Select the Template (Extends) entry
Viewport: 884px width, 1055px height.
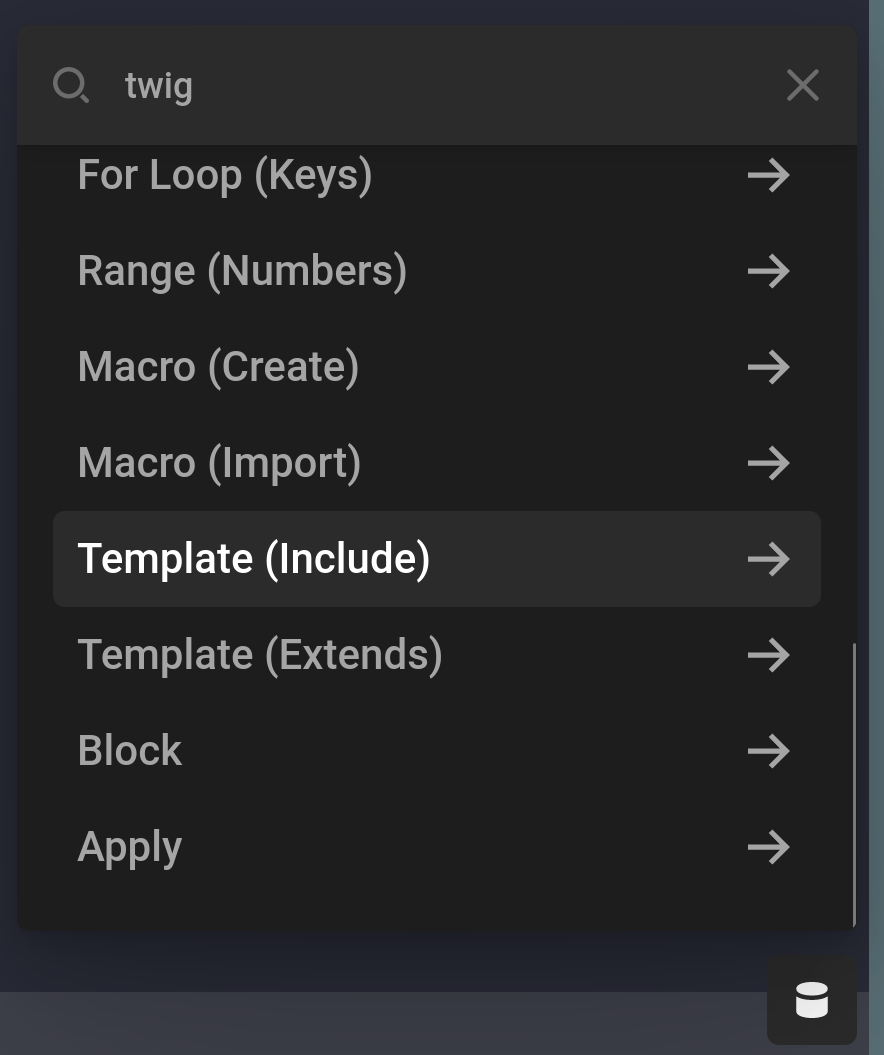(260, 655)
